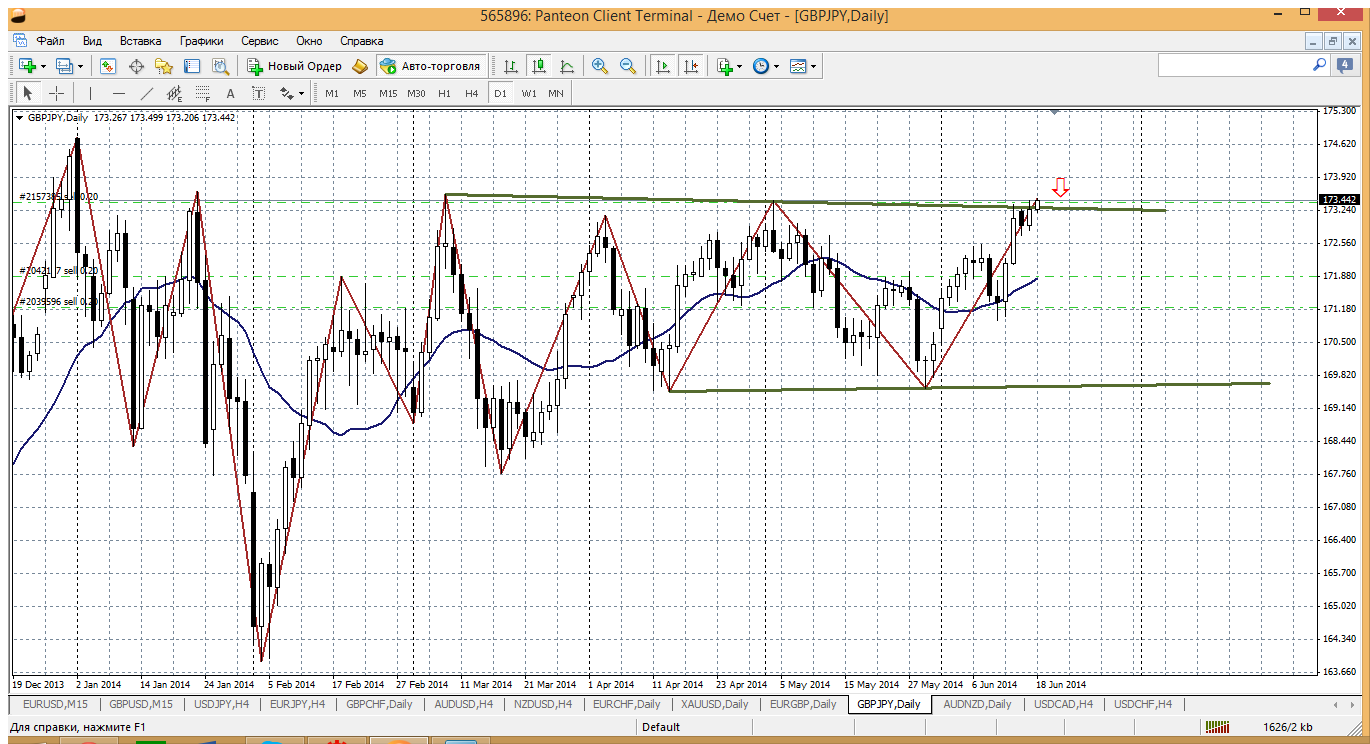The height and width of the screenshot is (744, 1370).
Task: Draw a horizontal line on chart
Action: pyautogui.click(x=119, y=93)
